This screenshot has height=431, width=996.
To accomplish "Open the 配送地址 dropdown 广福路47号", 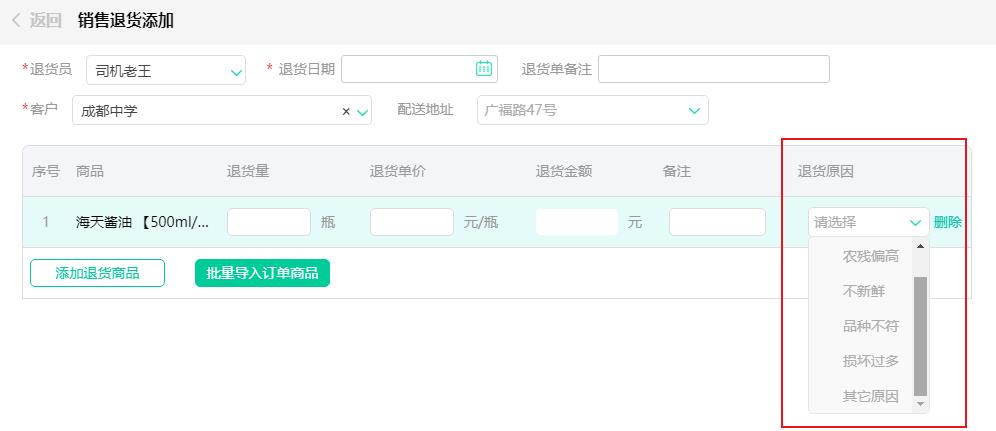I will (x=592, y=110).
